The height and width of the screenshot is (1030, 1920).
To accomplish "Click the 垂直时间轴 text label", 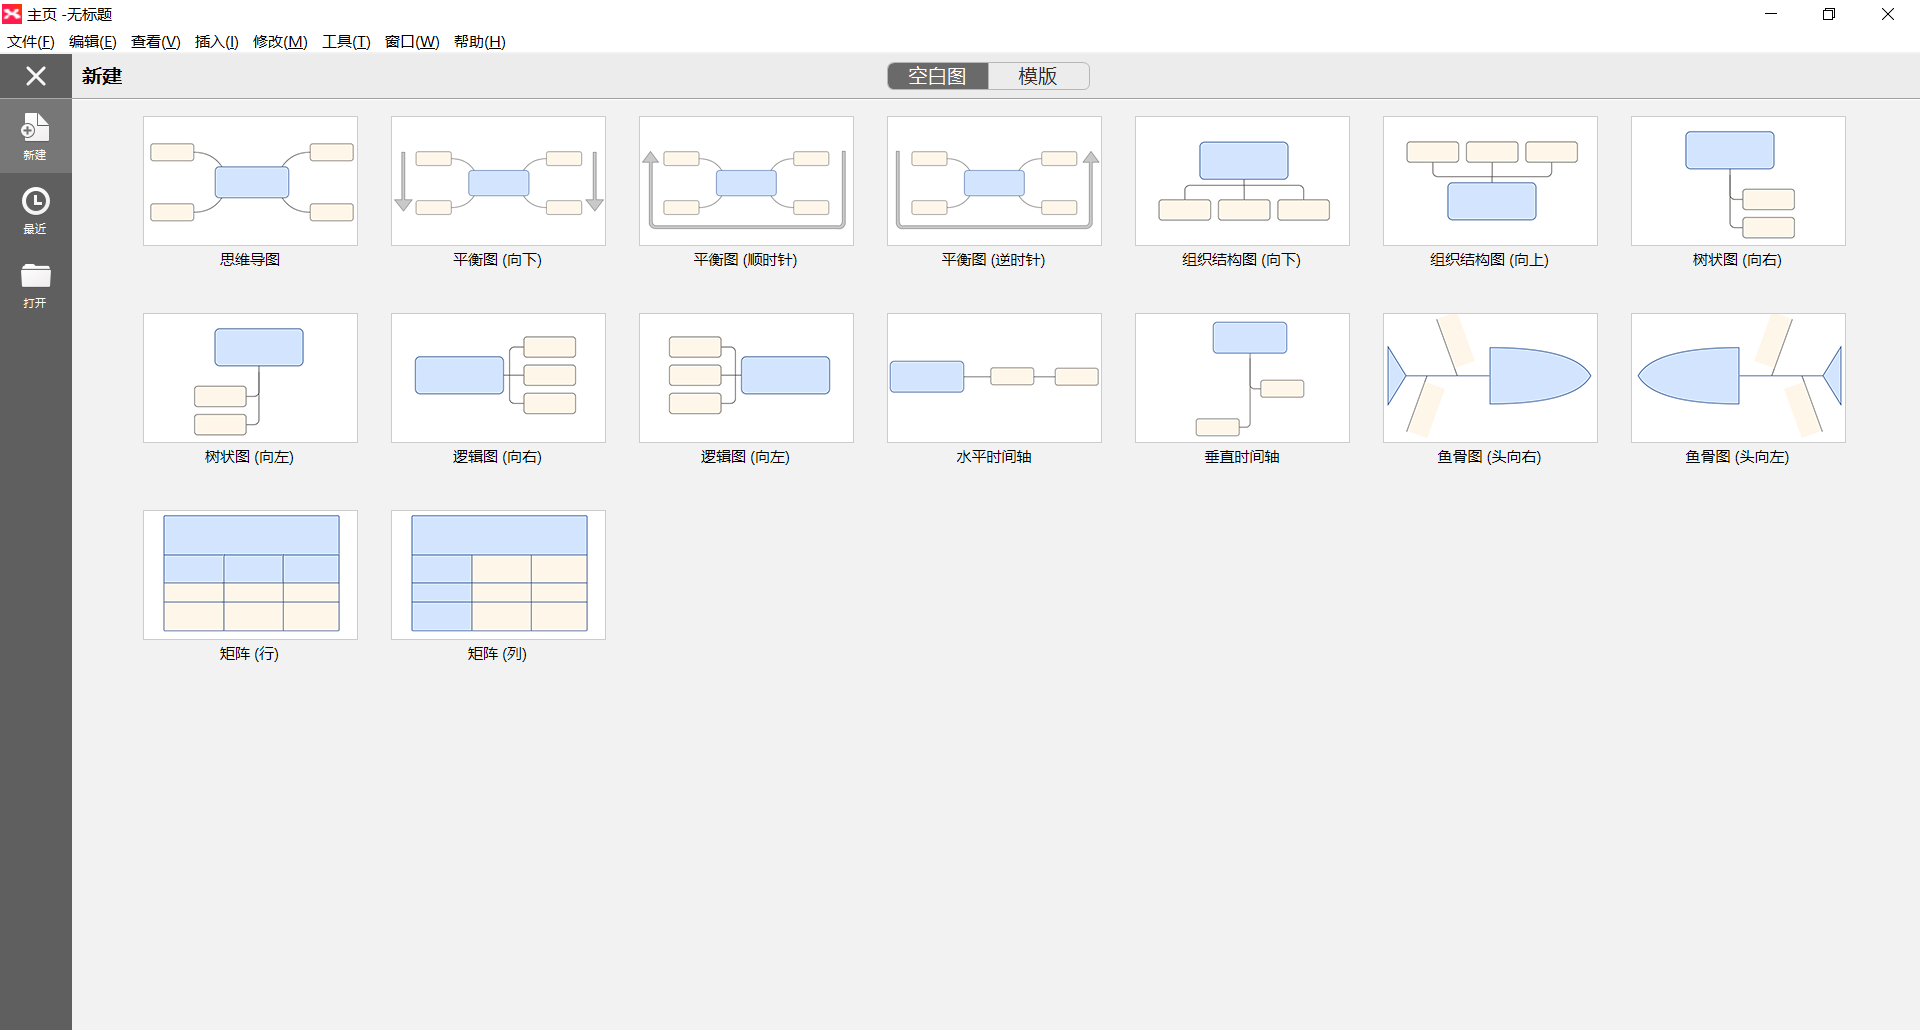I will 1242,457.
